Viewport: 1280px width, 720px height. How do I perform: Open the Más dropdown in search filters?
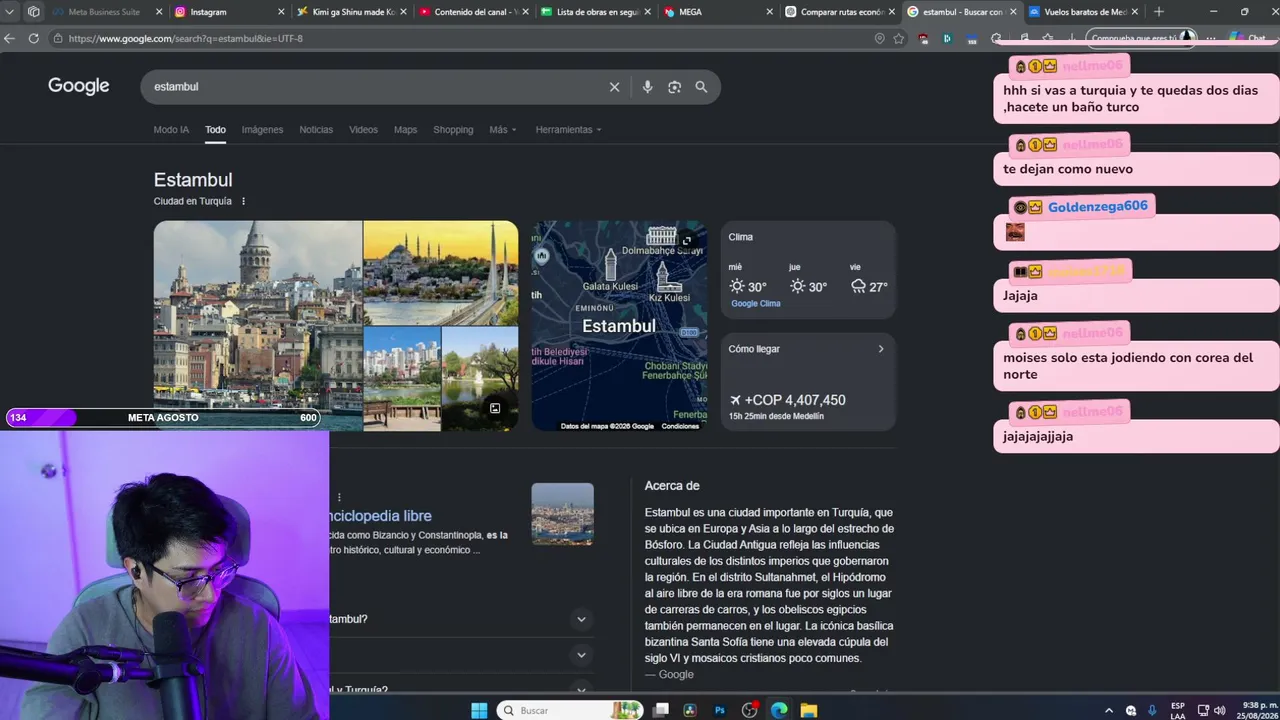point(503,129)
